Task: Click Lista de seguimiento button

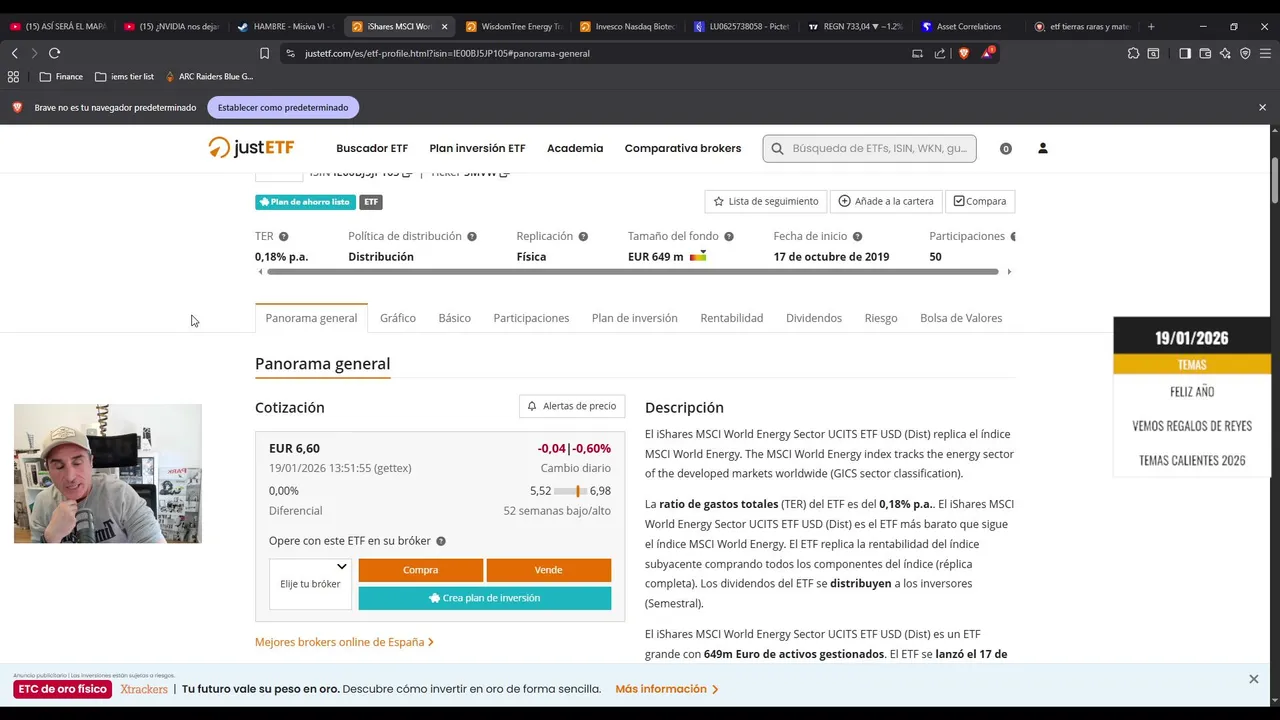Action: point(767,201)
